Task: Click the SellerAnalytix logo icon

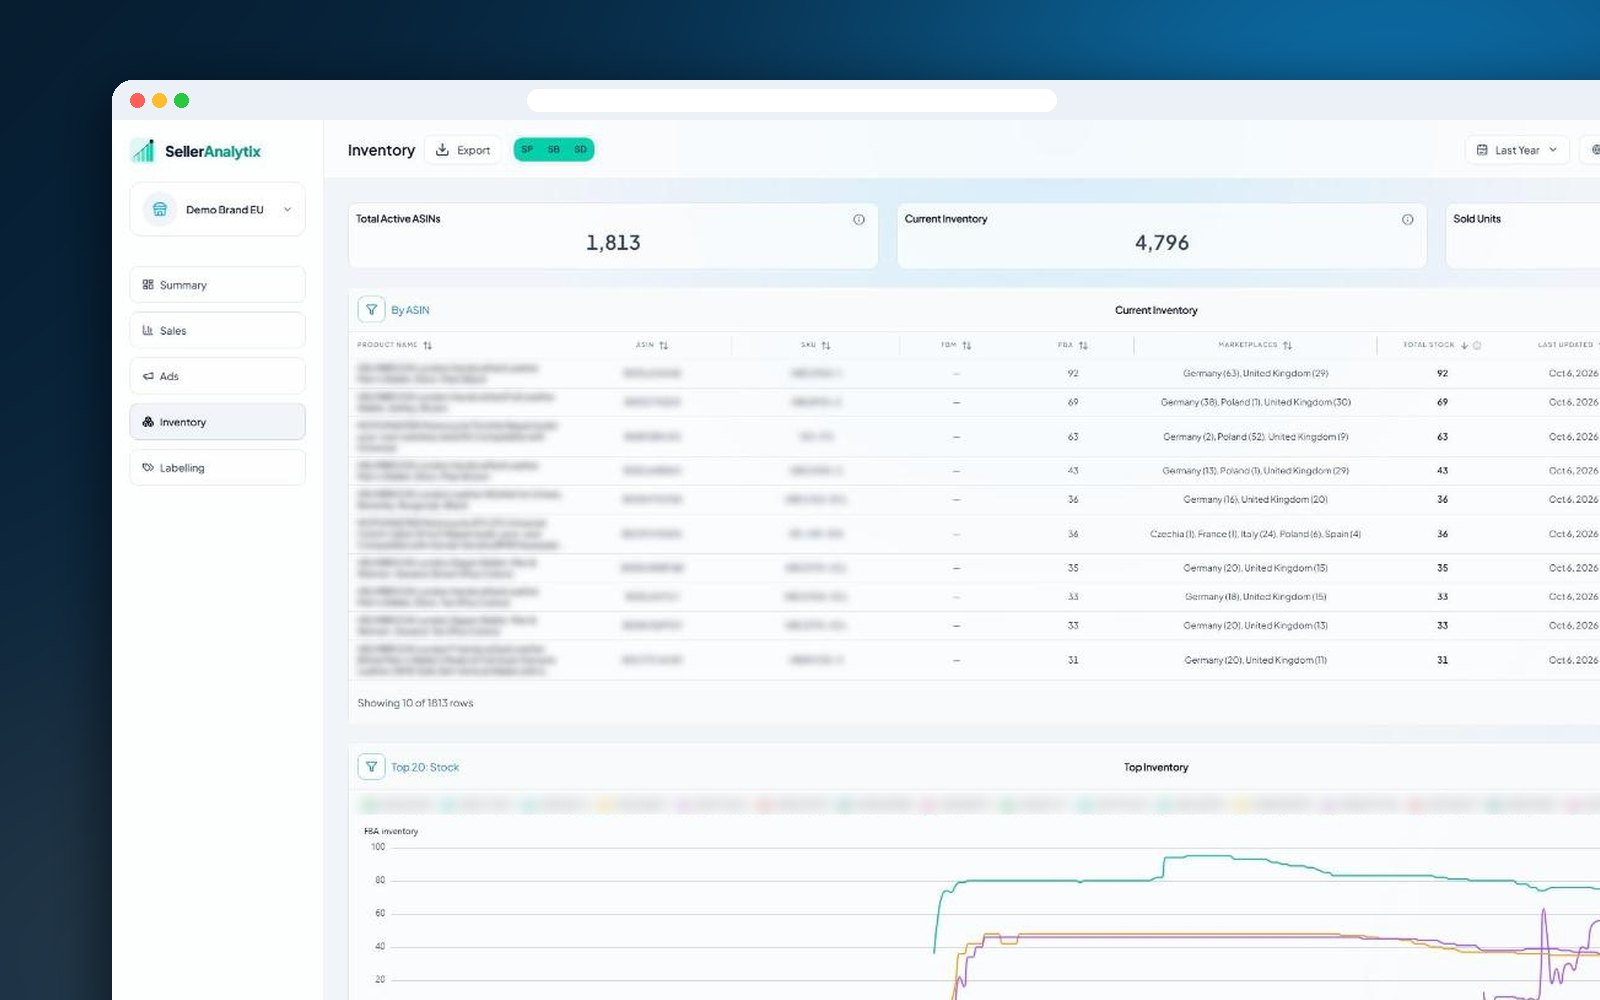Action: (x=143, y=151)
